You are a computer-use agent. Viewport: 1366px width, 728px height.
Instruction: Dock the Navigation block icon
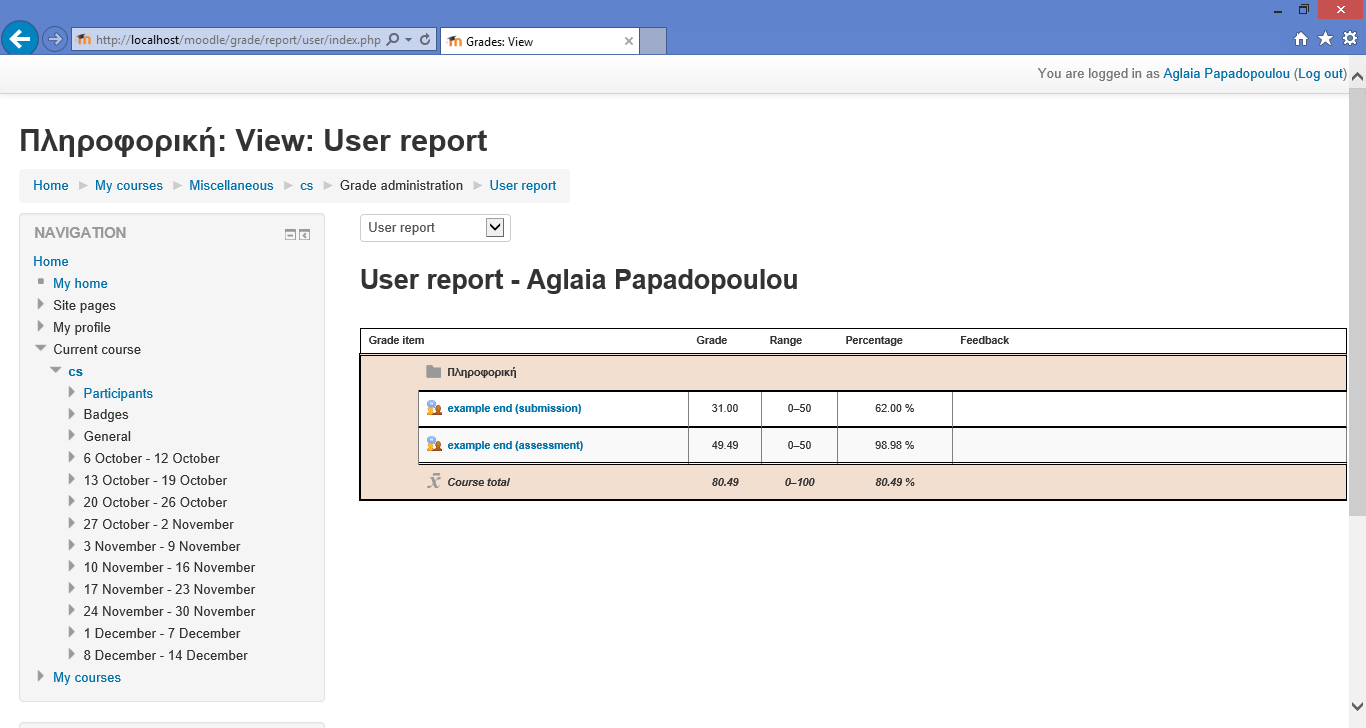coord(305,234)
